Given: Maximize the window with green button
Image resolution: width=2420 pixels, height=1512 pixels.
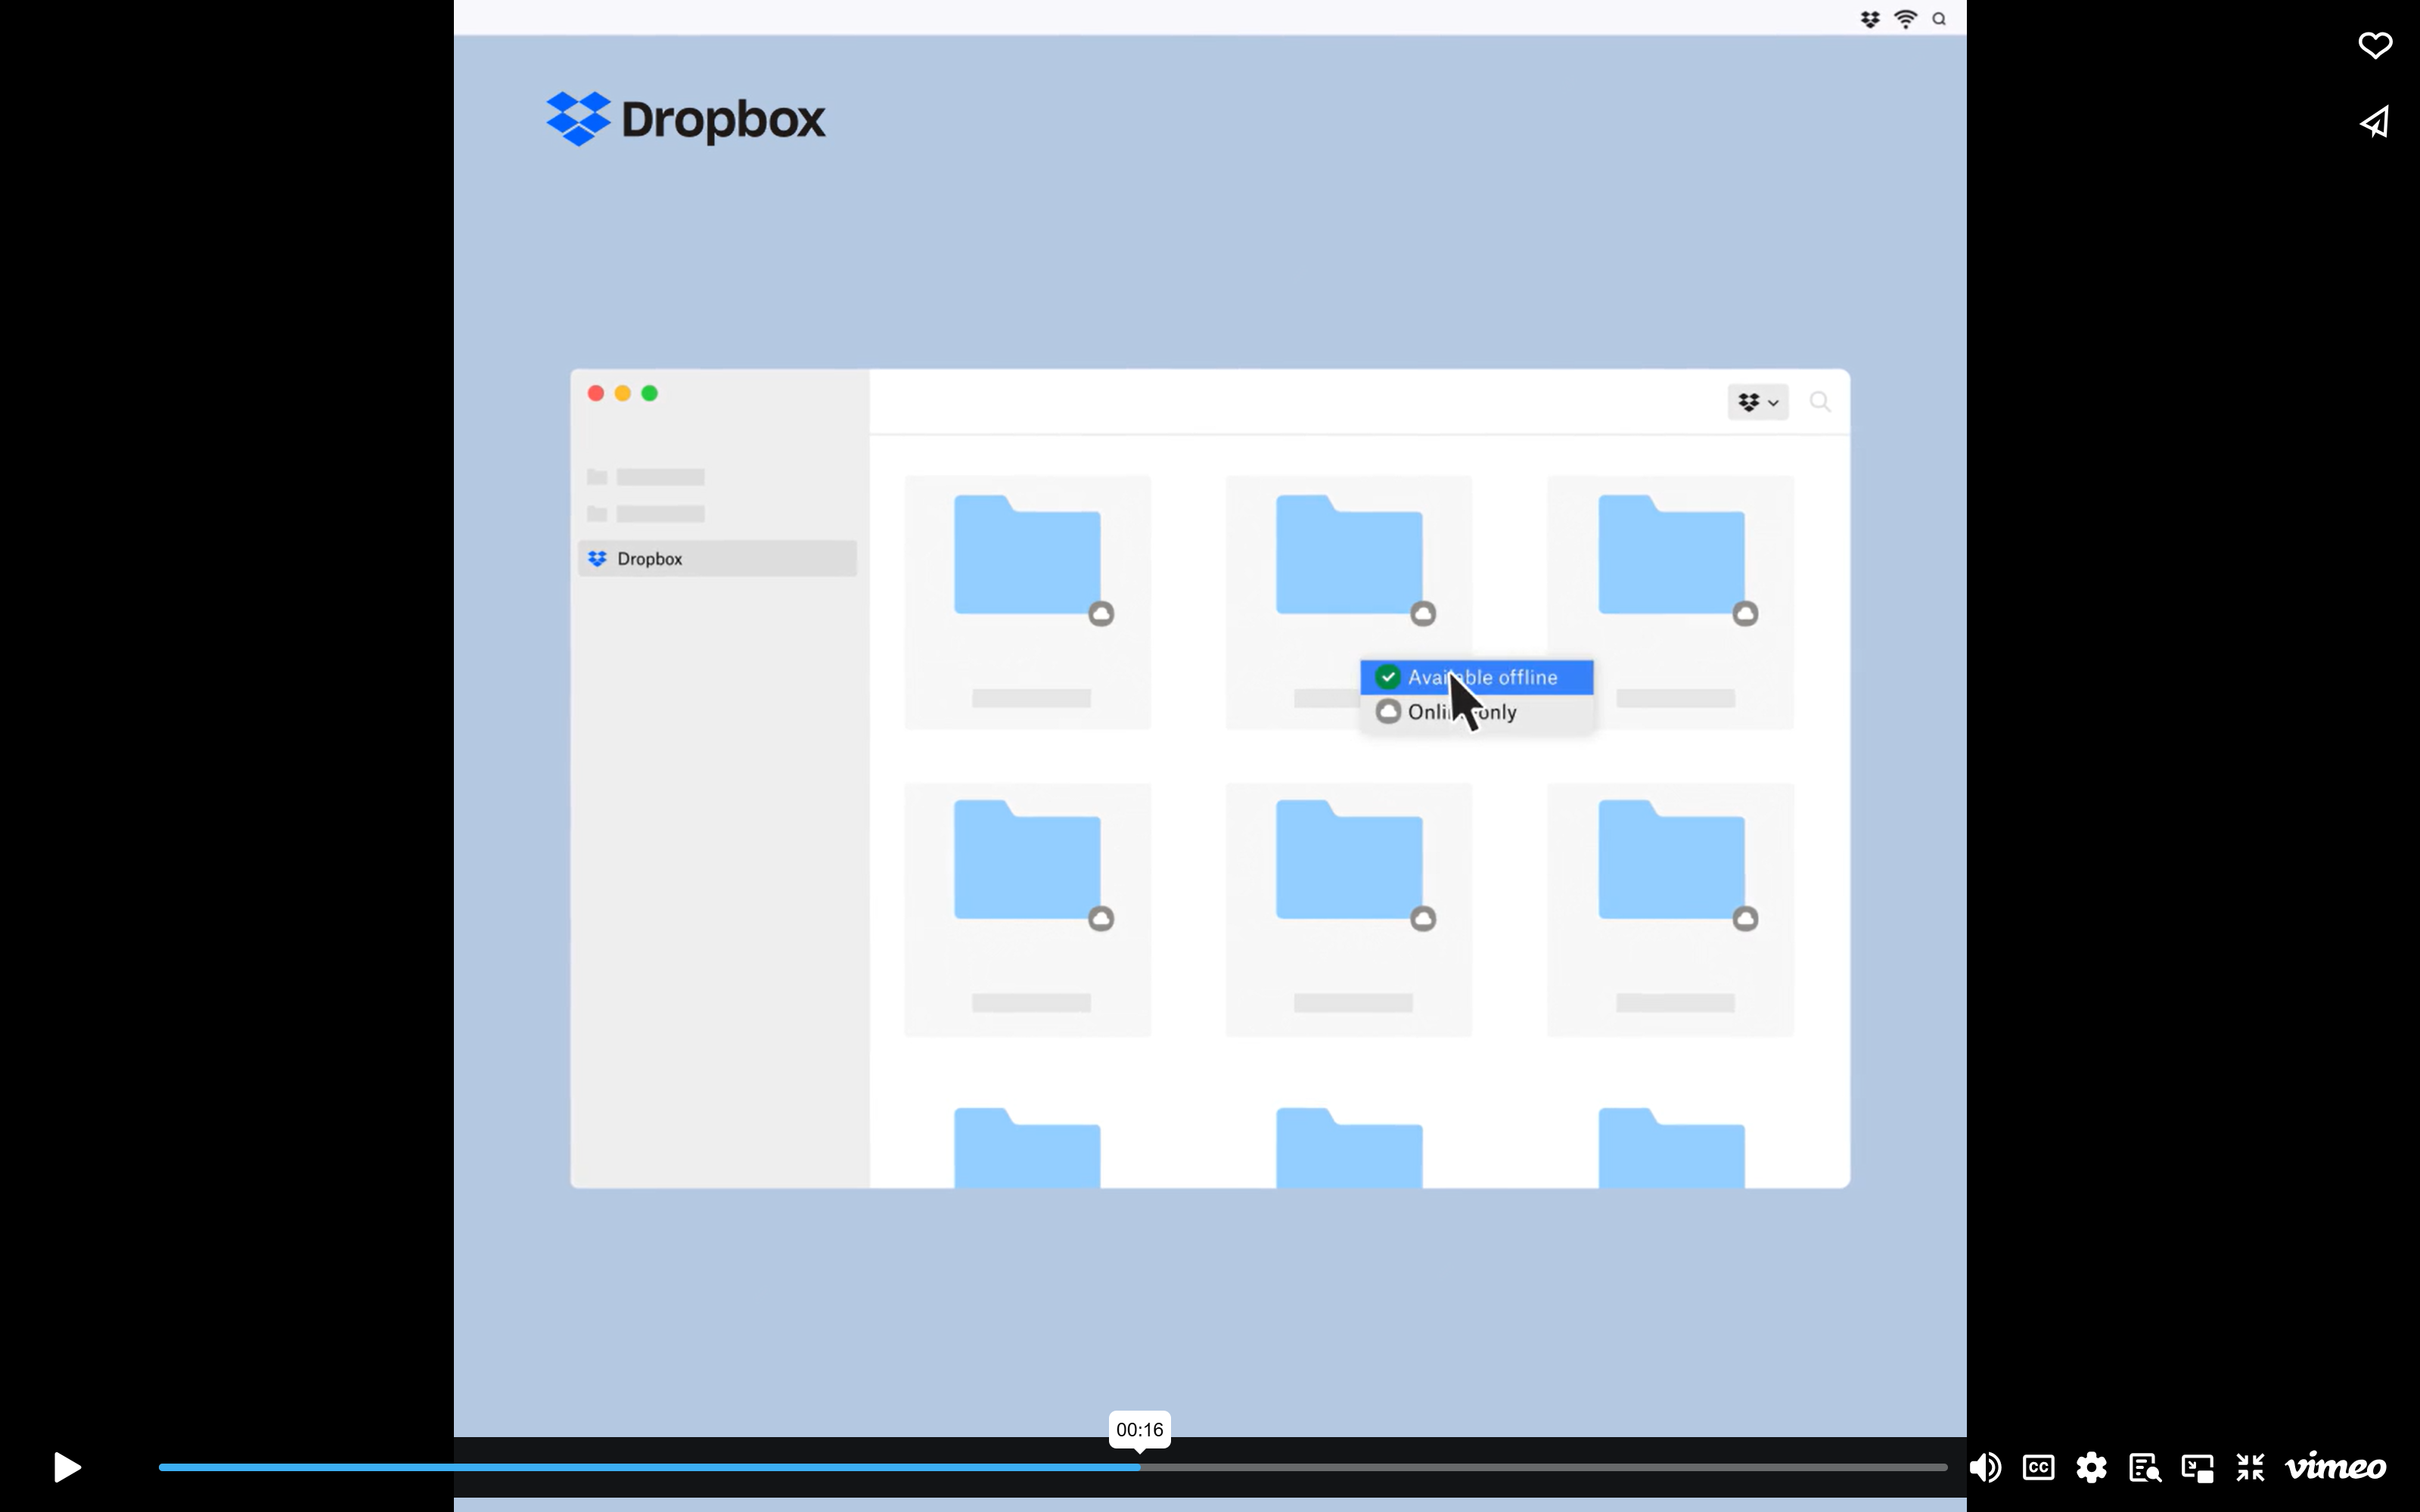Looking at the screenshot, I should pyautogui.click(x=650, y=393).
